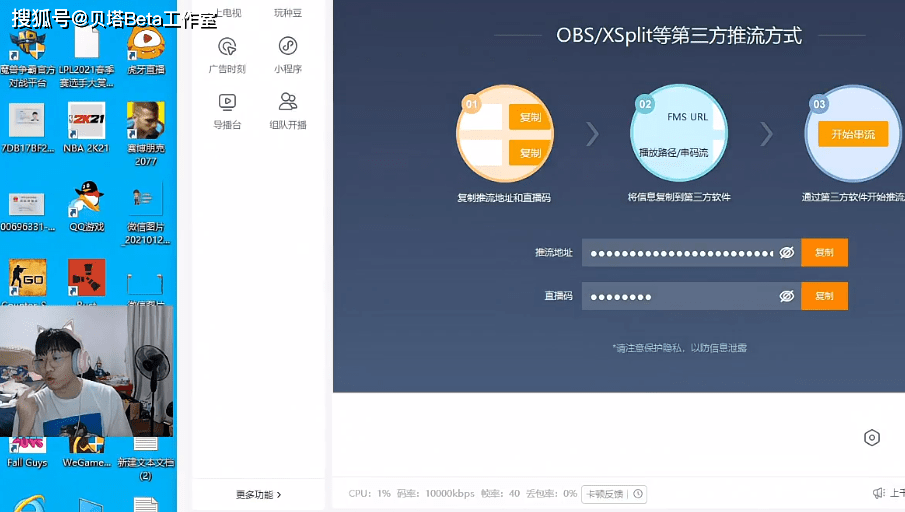Click the CPU: 1% status text
The width and height of the screenshot is (905, 512).
click(369, 494)
